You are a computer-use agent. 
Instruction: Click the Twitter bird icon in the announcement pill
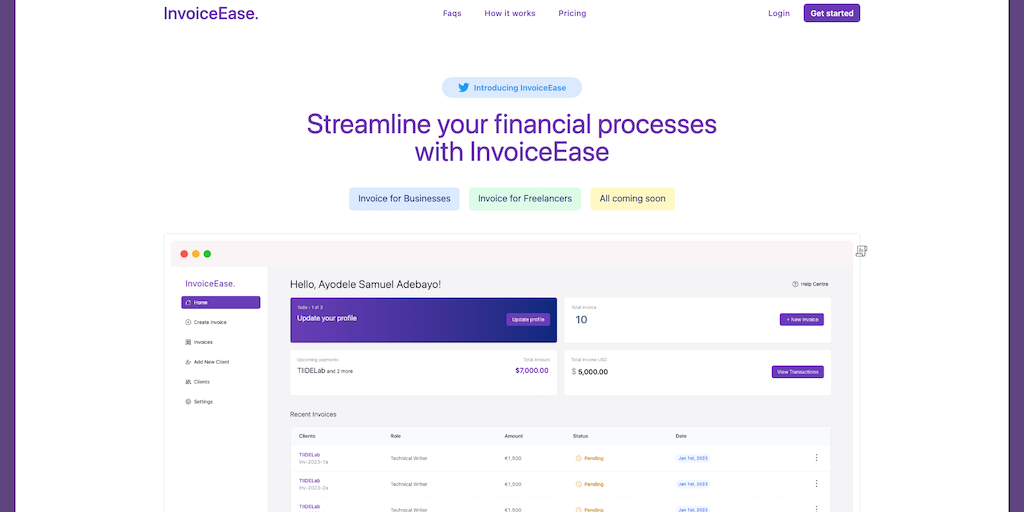click(x=463, y=88)
